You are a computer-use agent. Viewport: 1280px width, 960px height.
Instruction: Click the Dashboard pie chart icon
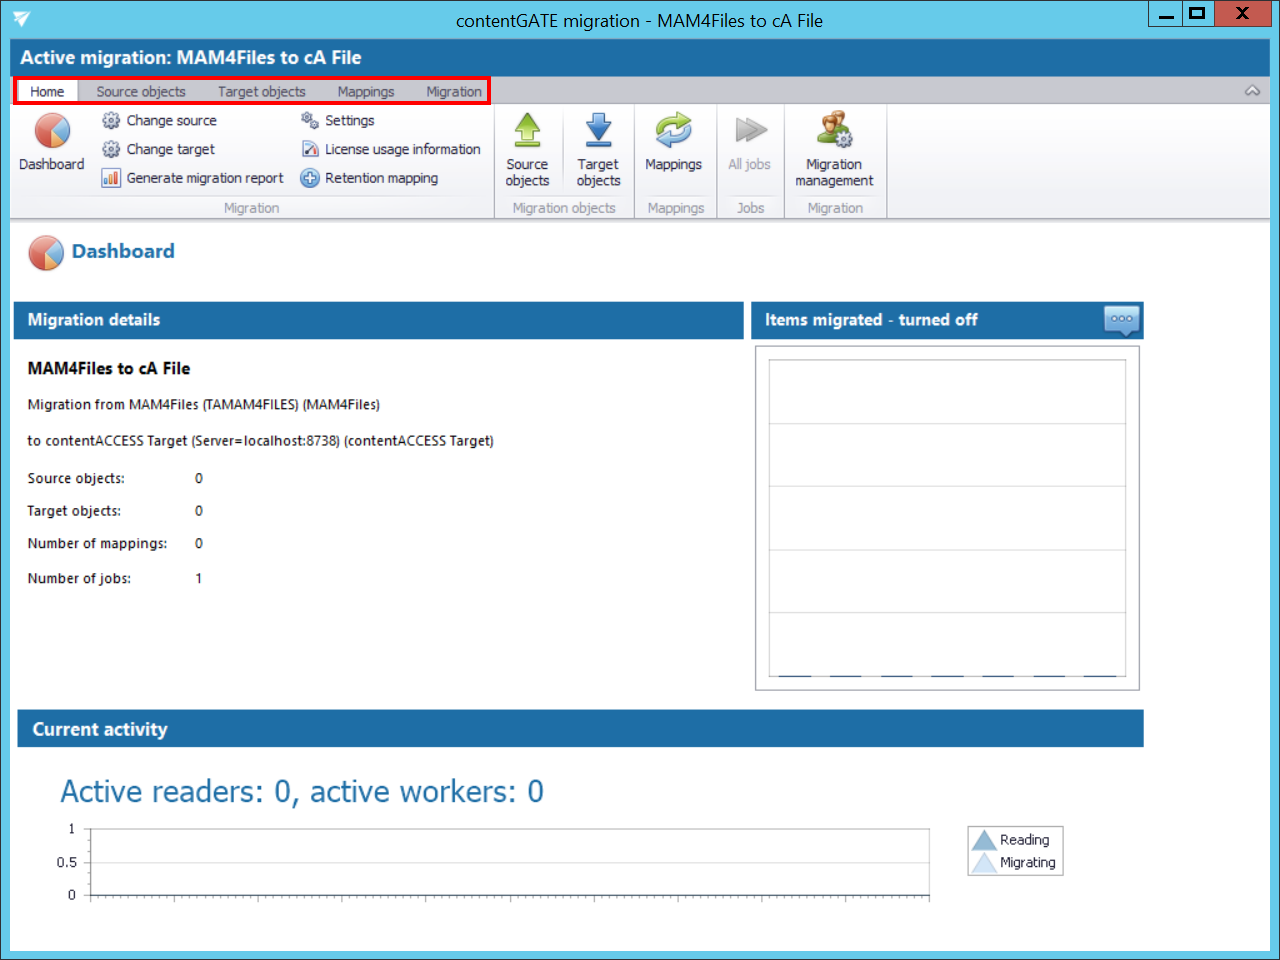click(52, 131)
